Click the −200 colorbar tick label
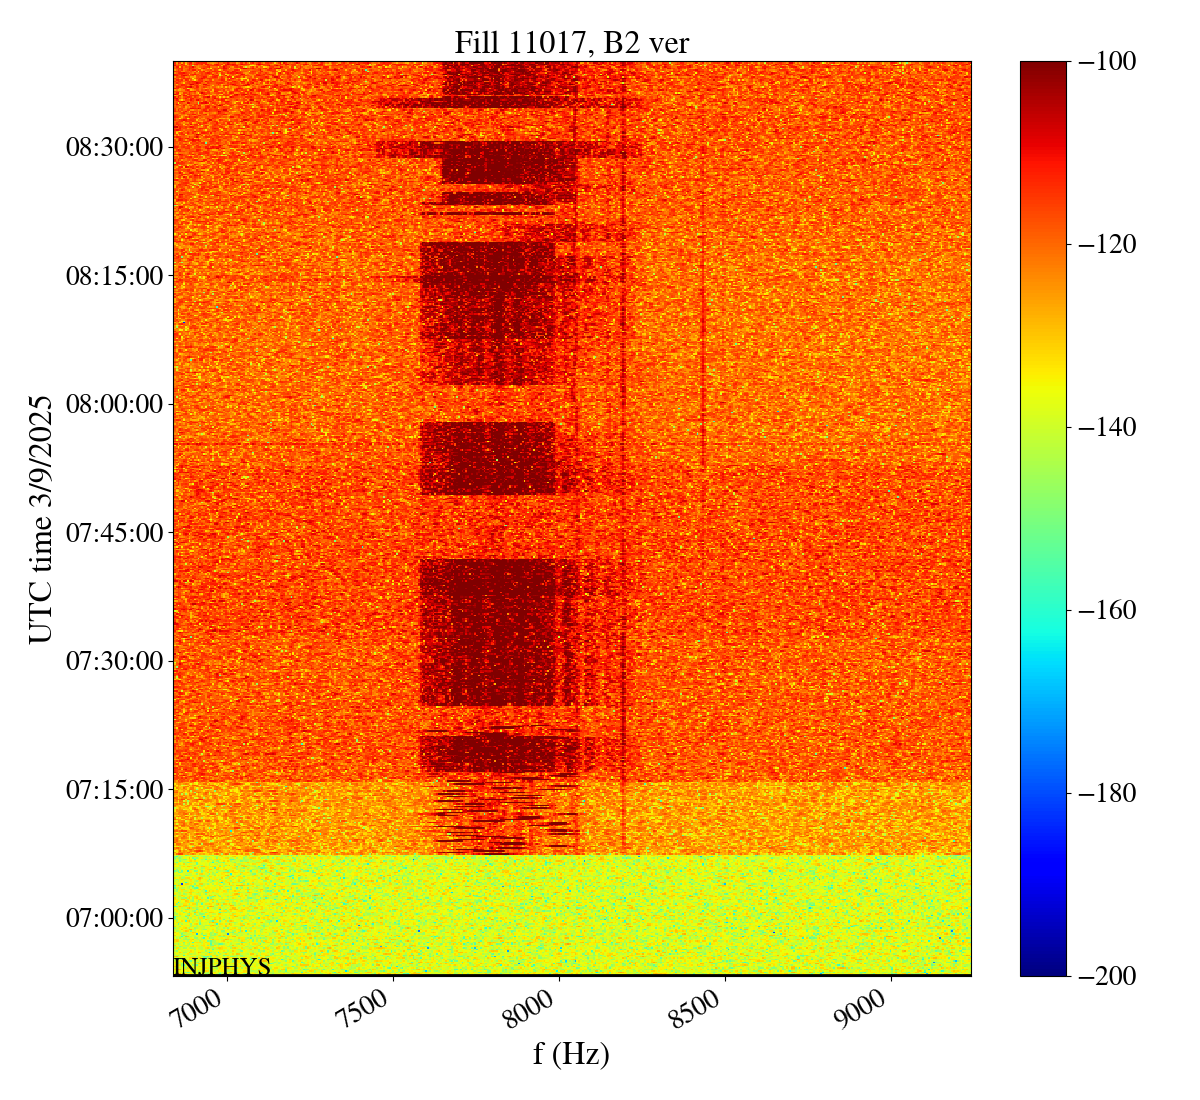Screen dimensions: 1200x1100 pyautogui.click(x=1107, y=977)
